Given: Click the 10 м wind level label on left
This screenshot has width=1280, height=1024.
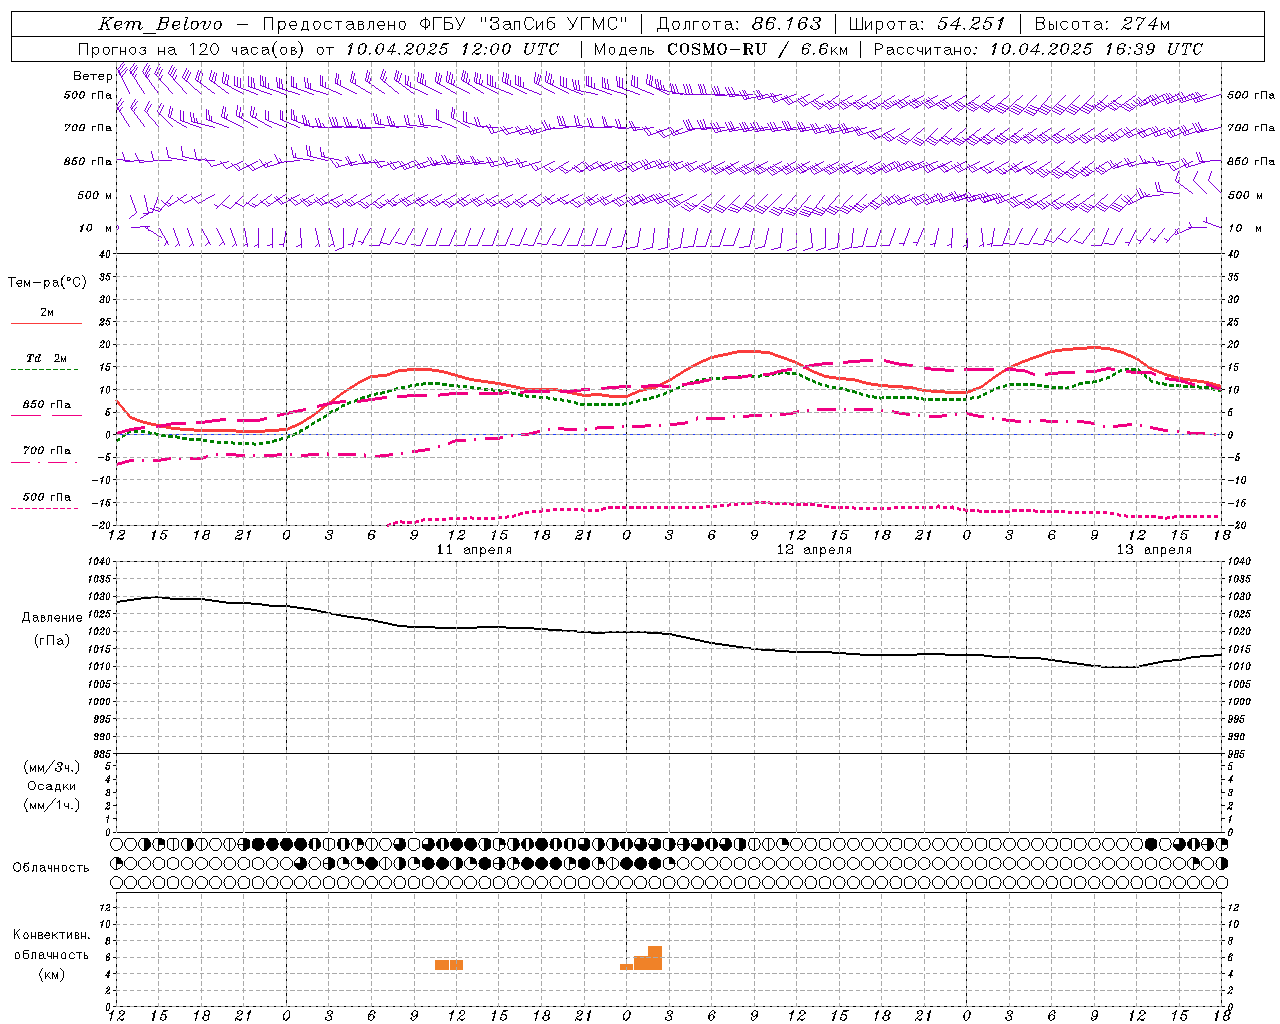Looking at the screenshot, I should click(x=95, y=228).
